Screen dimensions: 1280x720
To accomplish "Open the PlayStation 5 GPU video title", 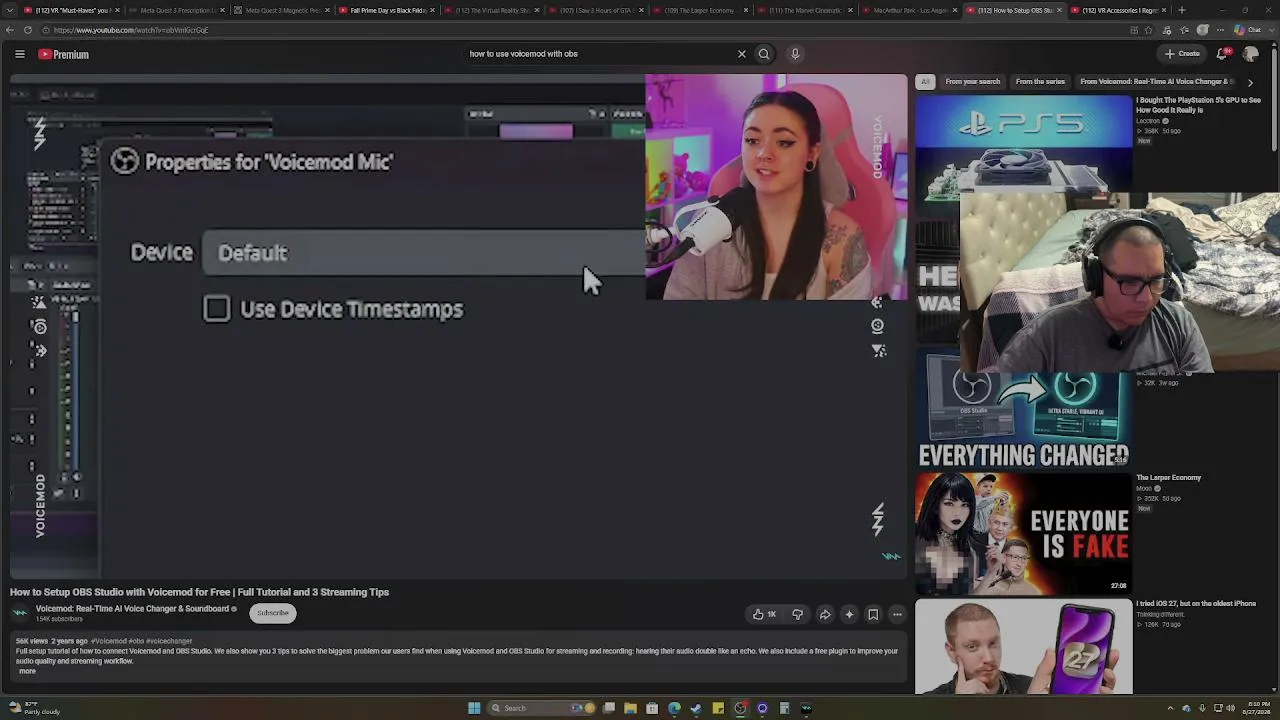I will coord(1198,105).
